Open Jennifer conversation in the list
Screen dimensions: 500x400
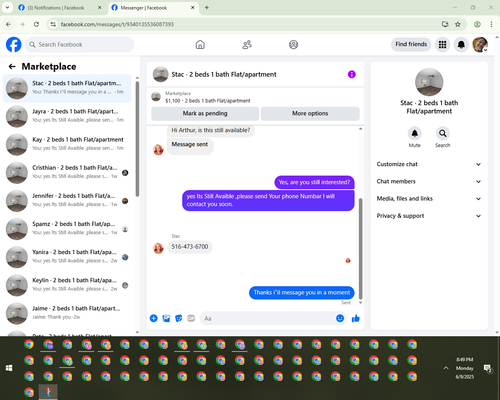(x=67, y=201)
